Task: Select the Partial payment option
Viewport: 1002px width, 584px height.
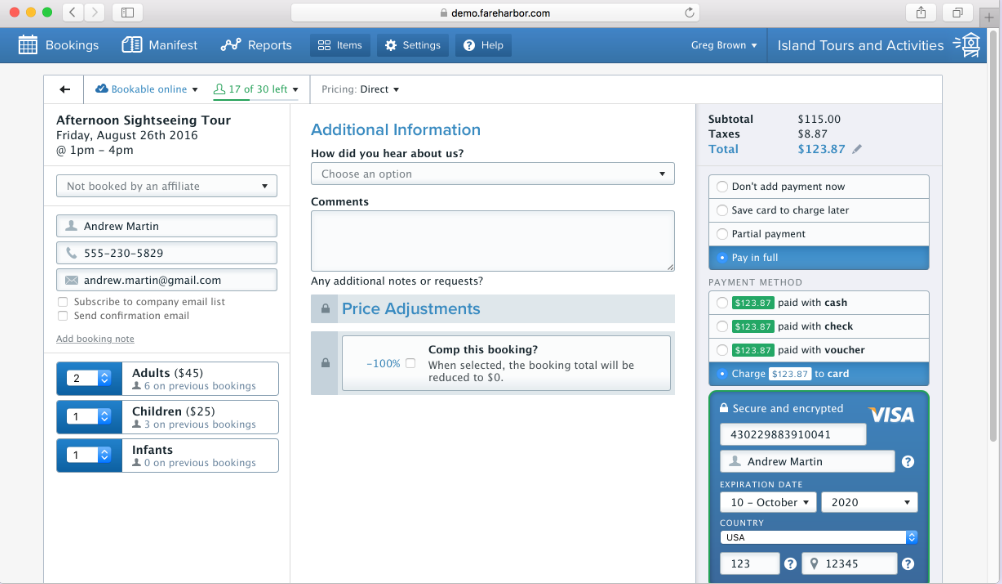Action: coord(819,234)
